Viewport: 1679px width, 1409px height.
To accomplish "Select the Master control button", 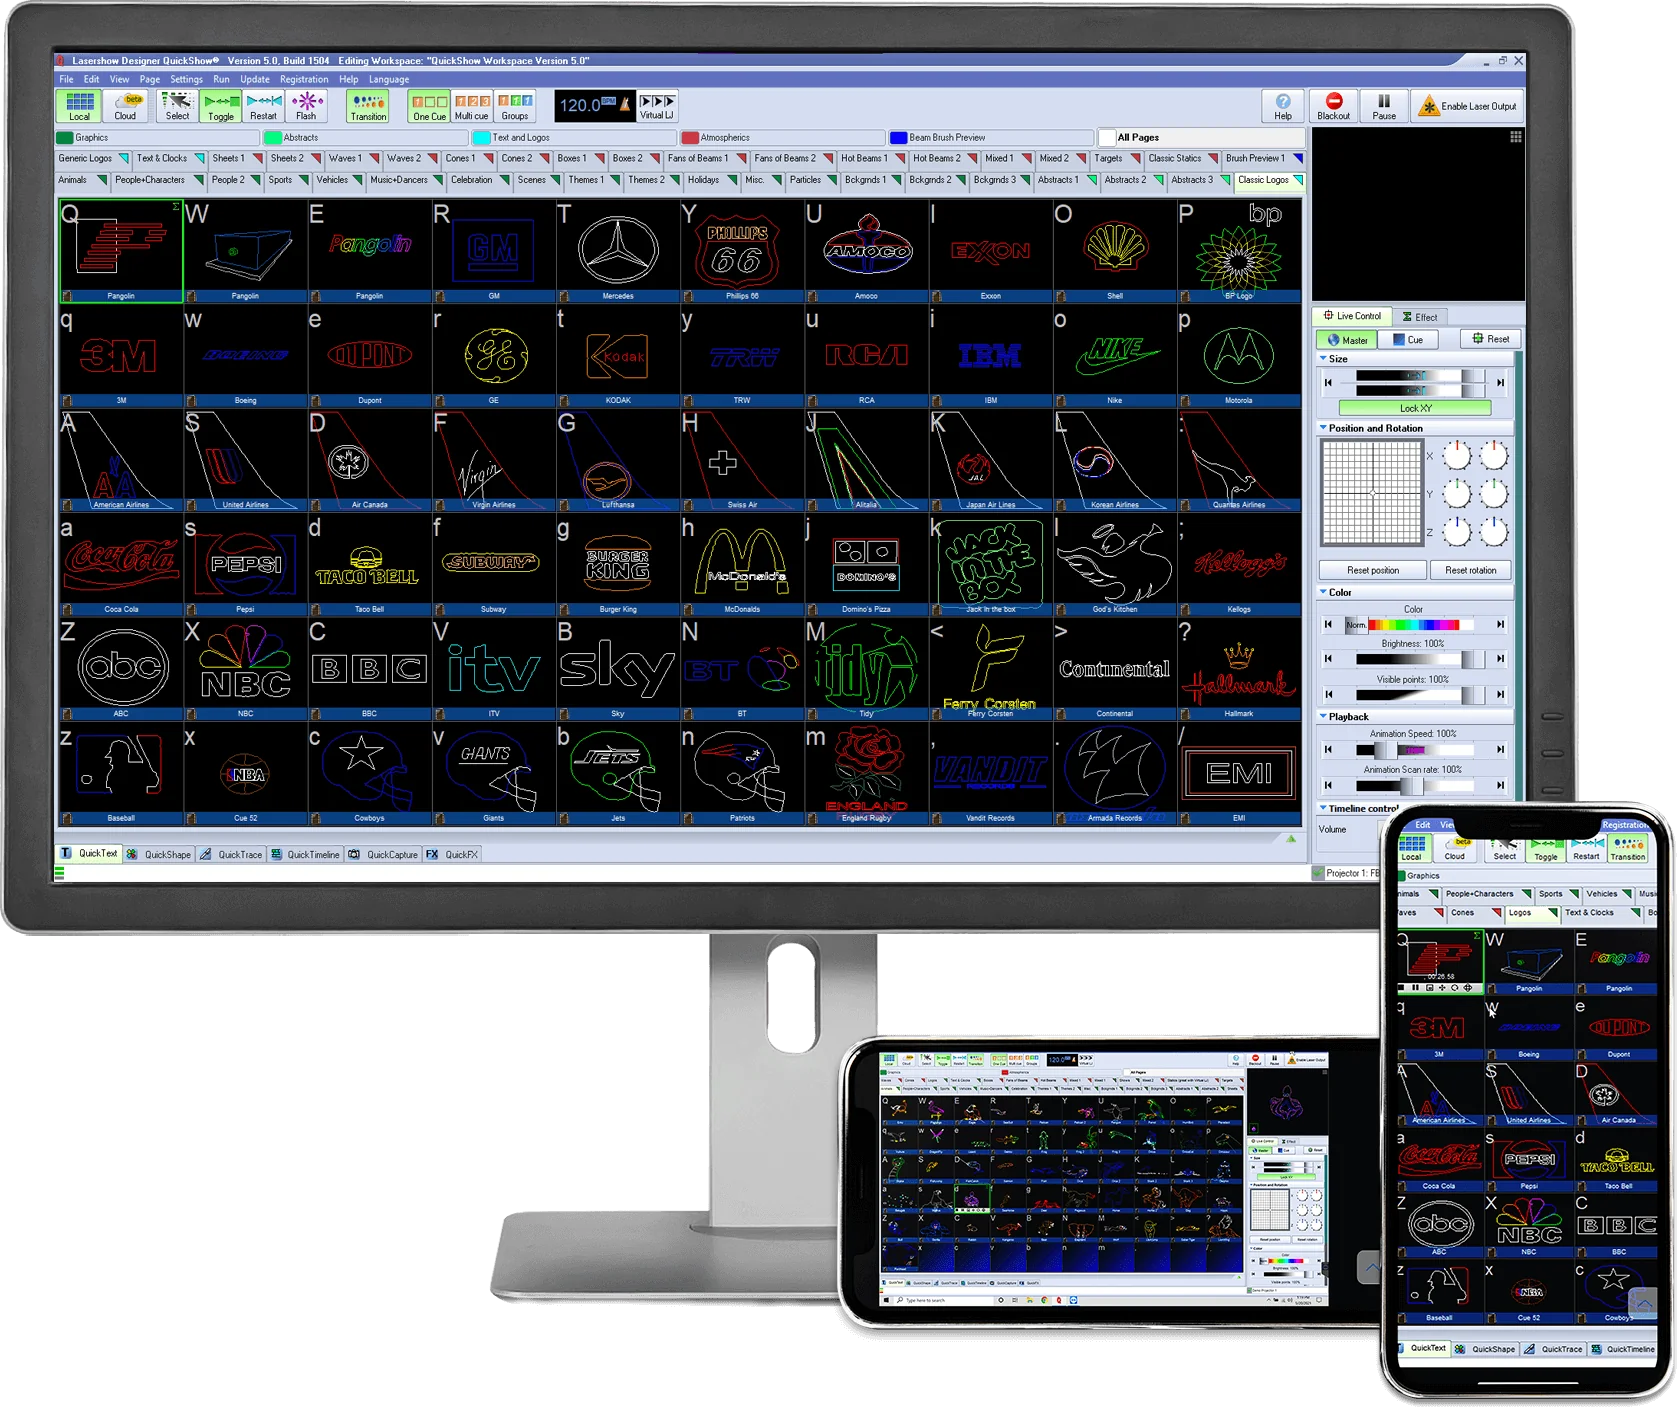I will pyautogui.click(x=1347, y=340).
